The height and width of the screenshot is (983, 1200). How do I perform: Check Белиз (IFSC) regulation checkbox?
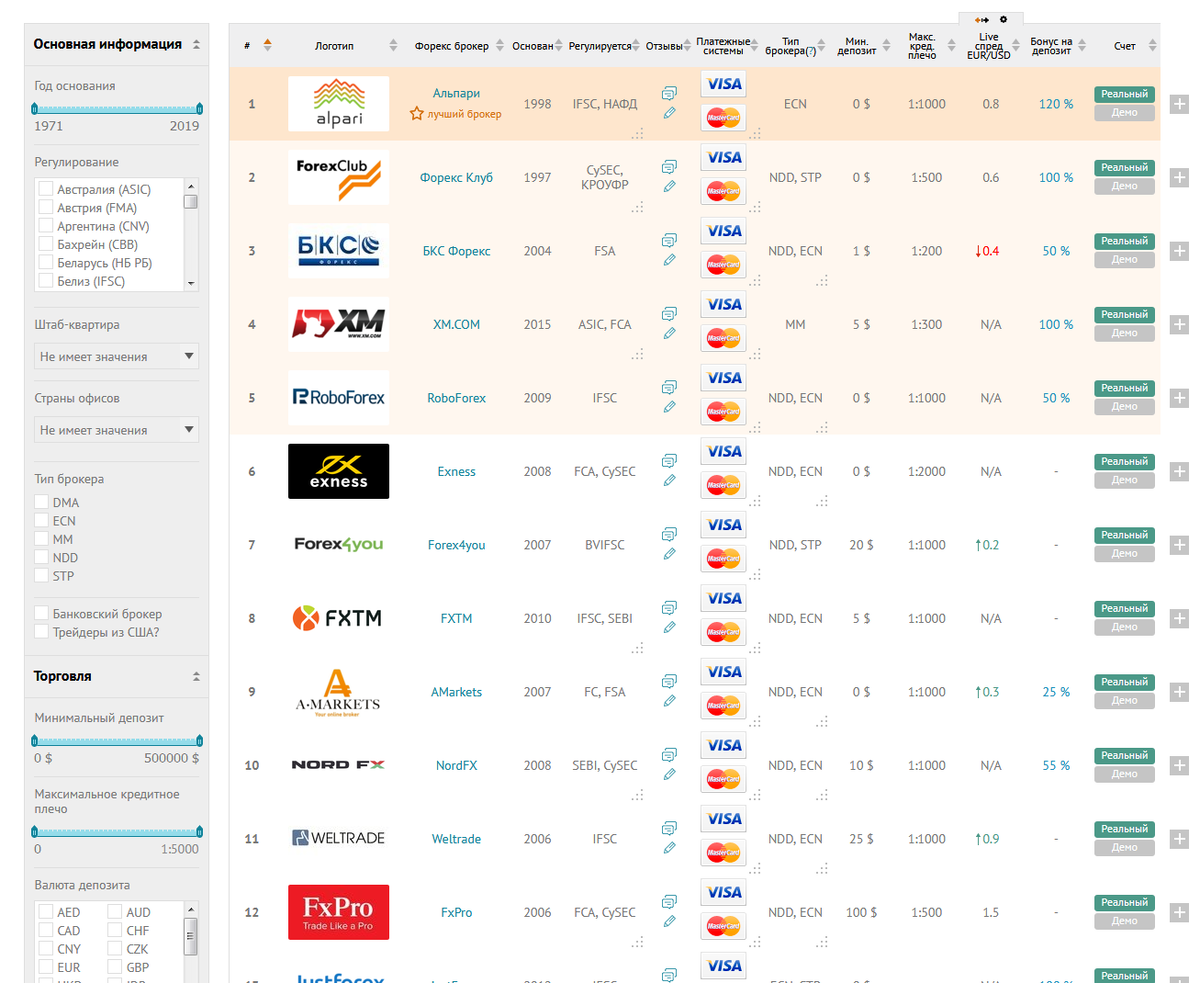click(45, 281)
